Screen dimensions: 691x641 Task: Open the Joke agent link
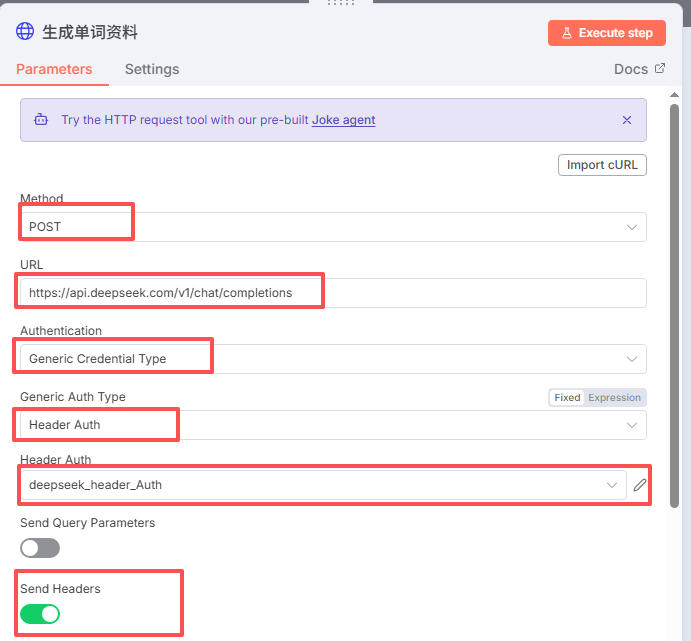pyautogui.click(x=343, y=120)
